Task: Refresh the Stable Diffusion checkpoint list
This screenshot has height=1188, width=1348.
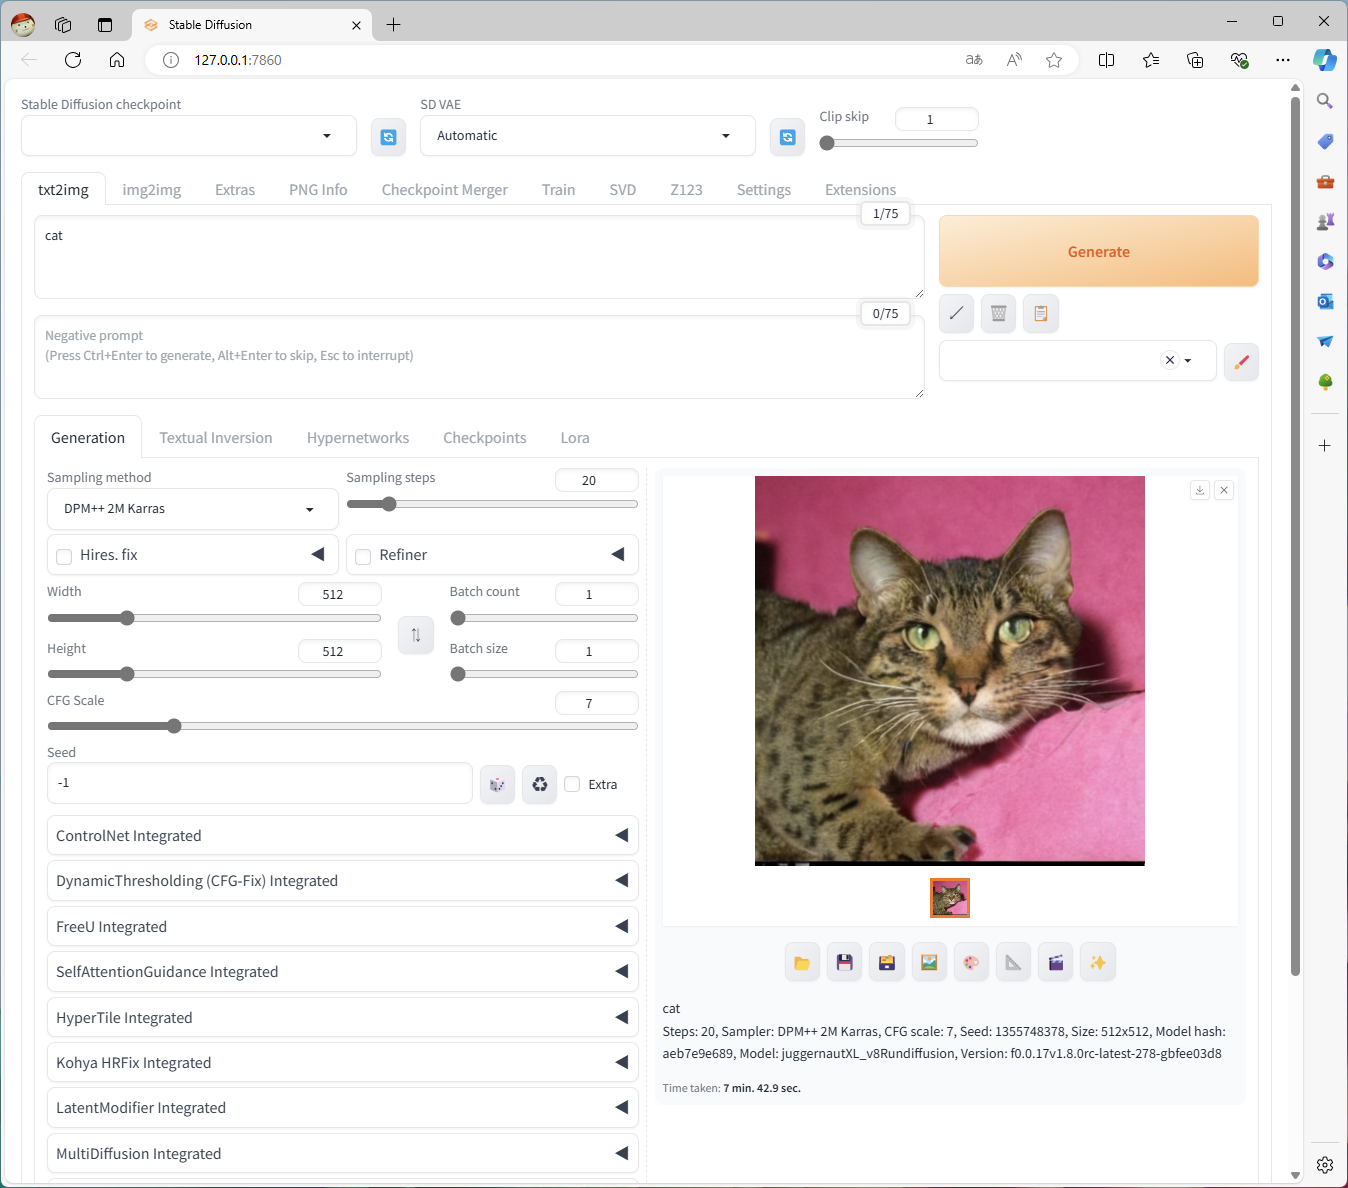Action: 388,137
